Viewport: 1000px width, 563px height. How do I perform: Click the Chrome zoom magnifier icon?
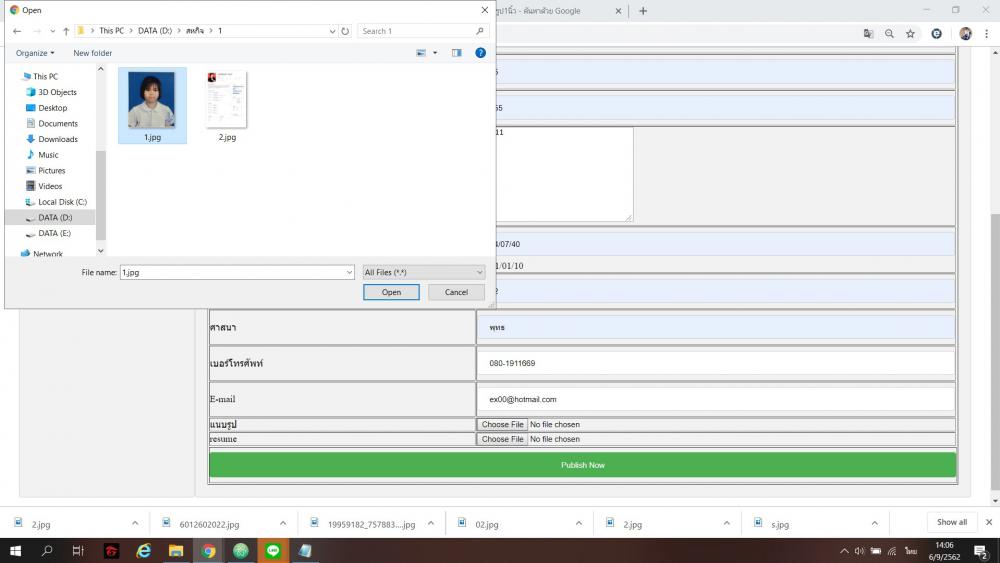[889, 33]
